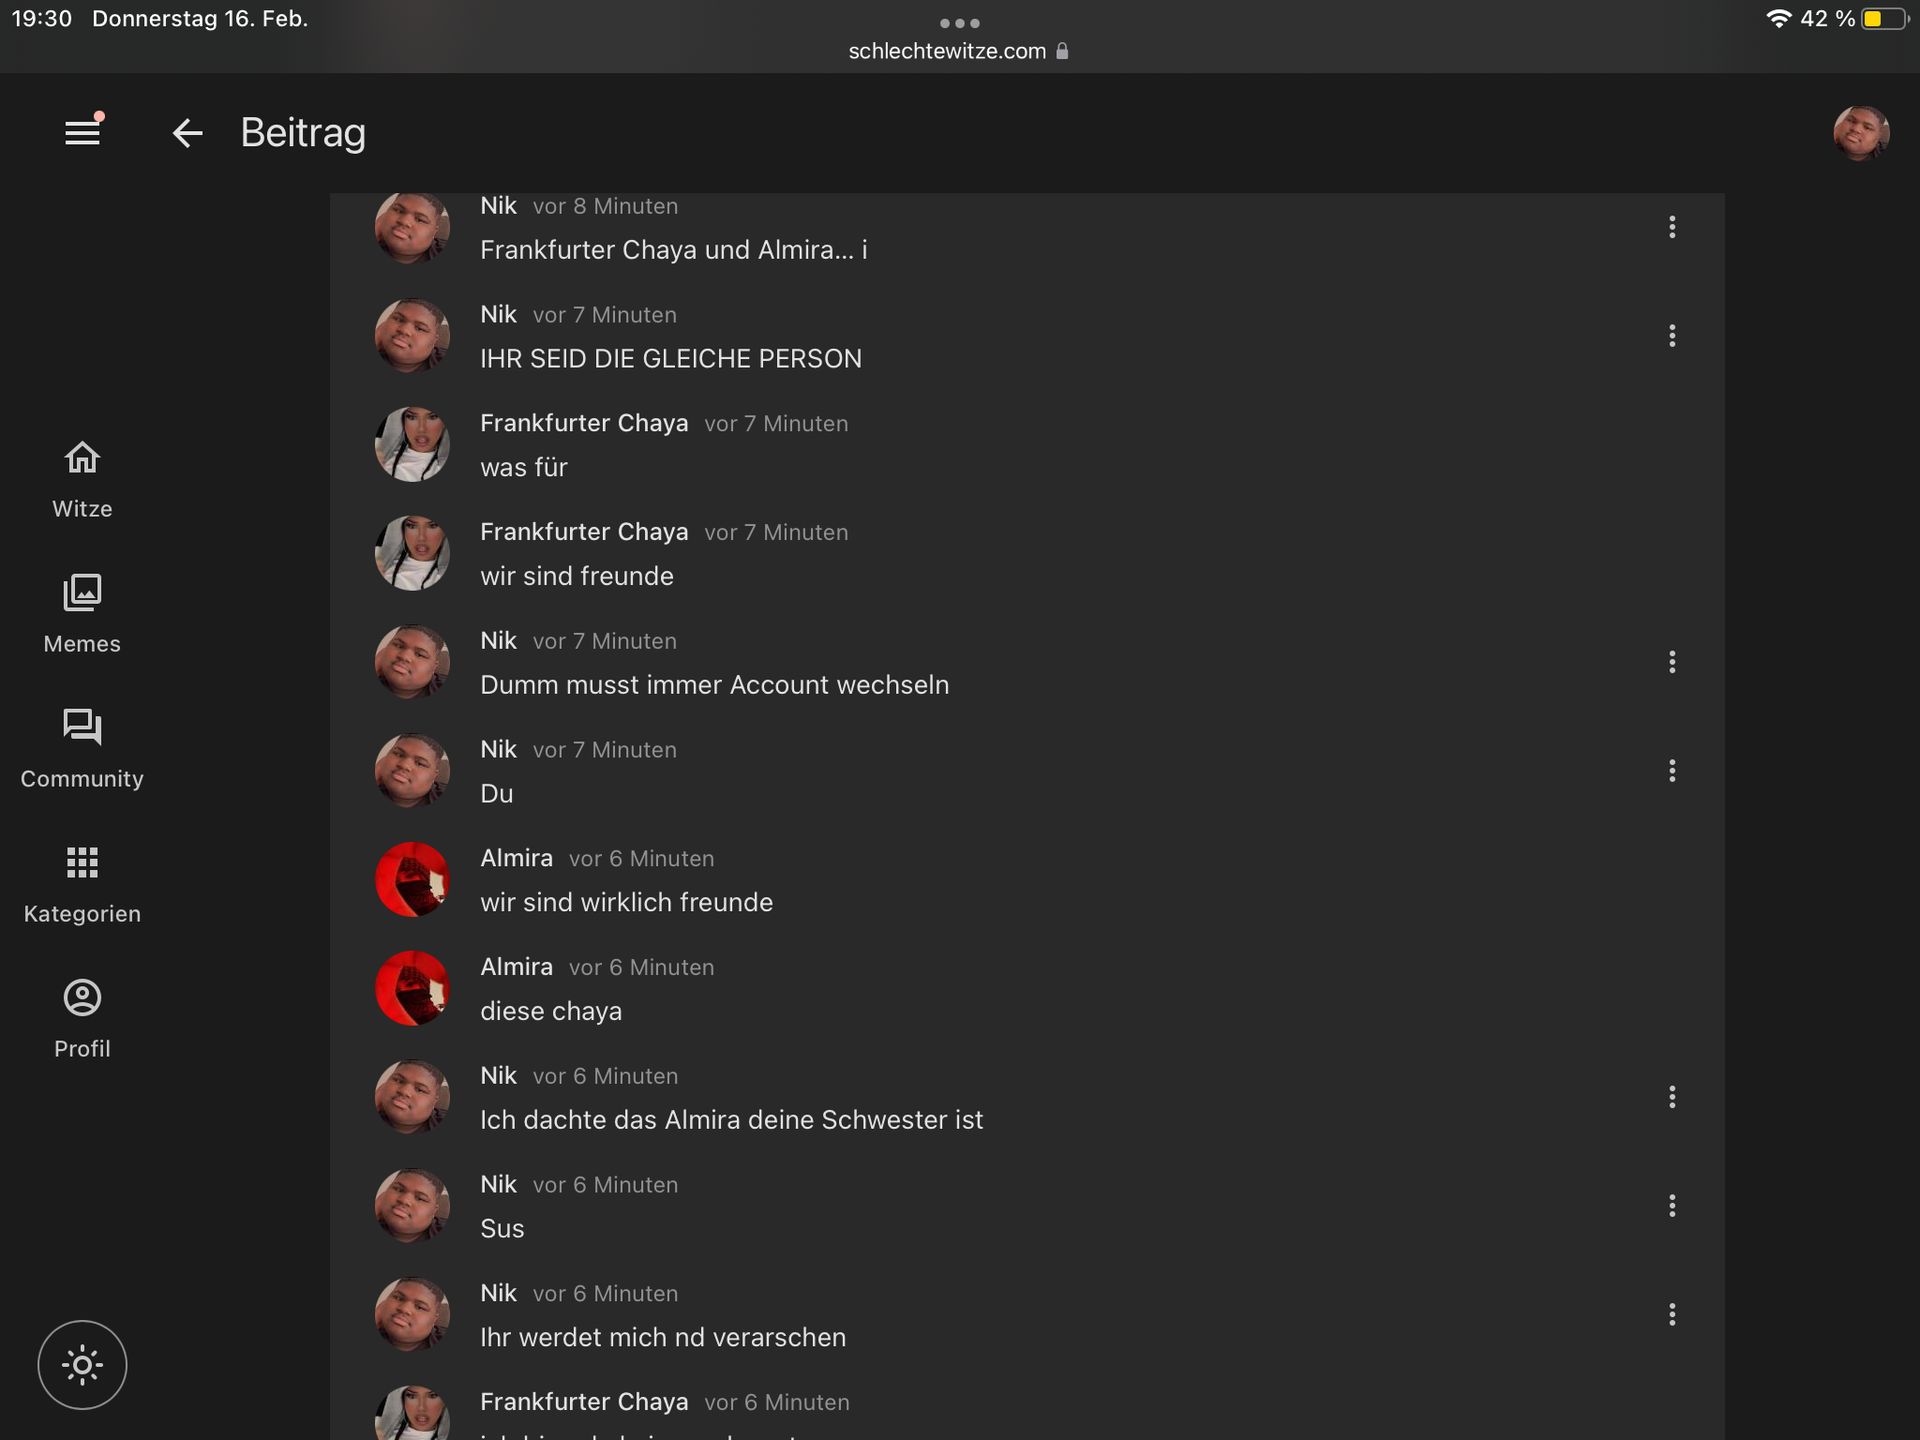The image size is (1920, 1440).
Task: Open three-dot menu on 'Sus' comment
Action: coord(1672,1206)
